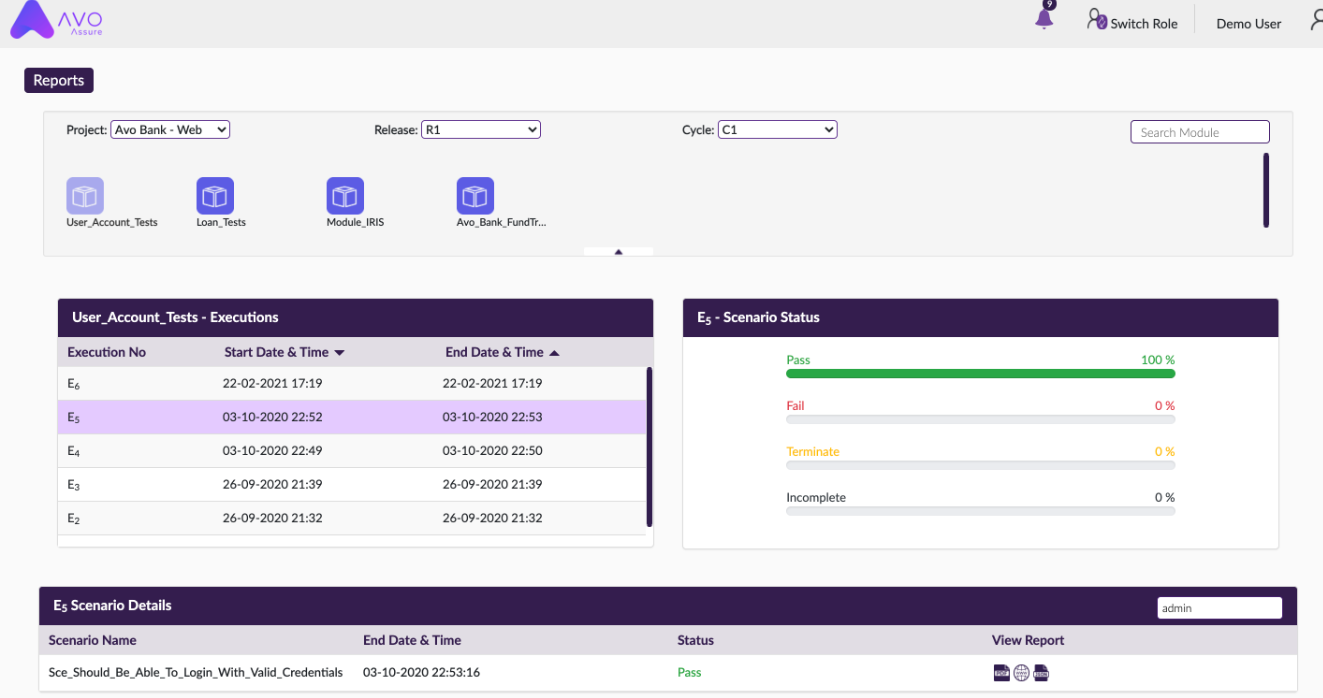Click the Incomplete progress bar
1323x698 pixels.
980,512
